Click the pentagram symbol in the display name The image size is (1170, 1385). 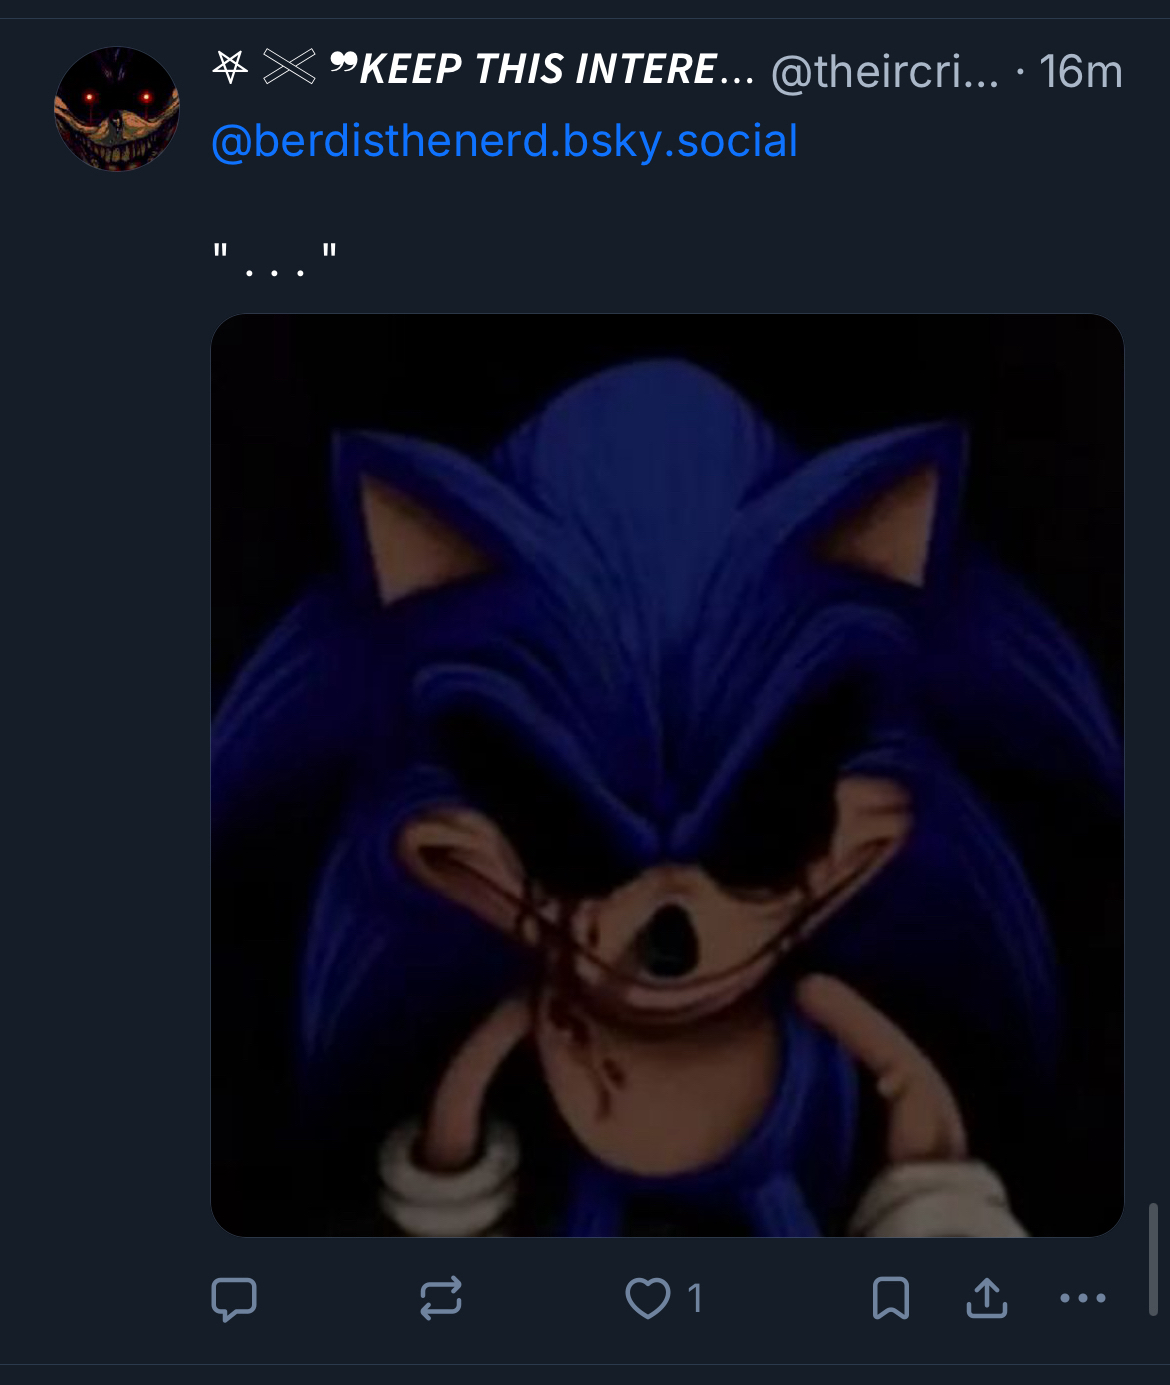[x=231, y=68]
